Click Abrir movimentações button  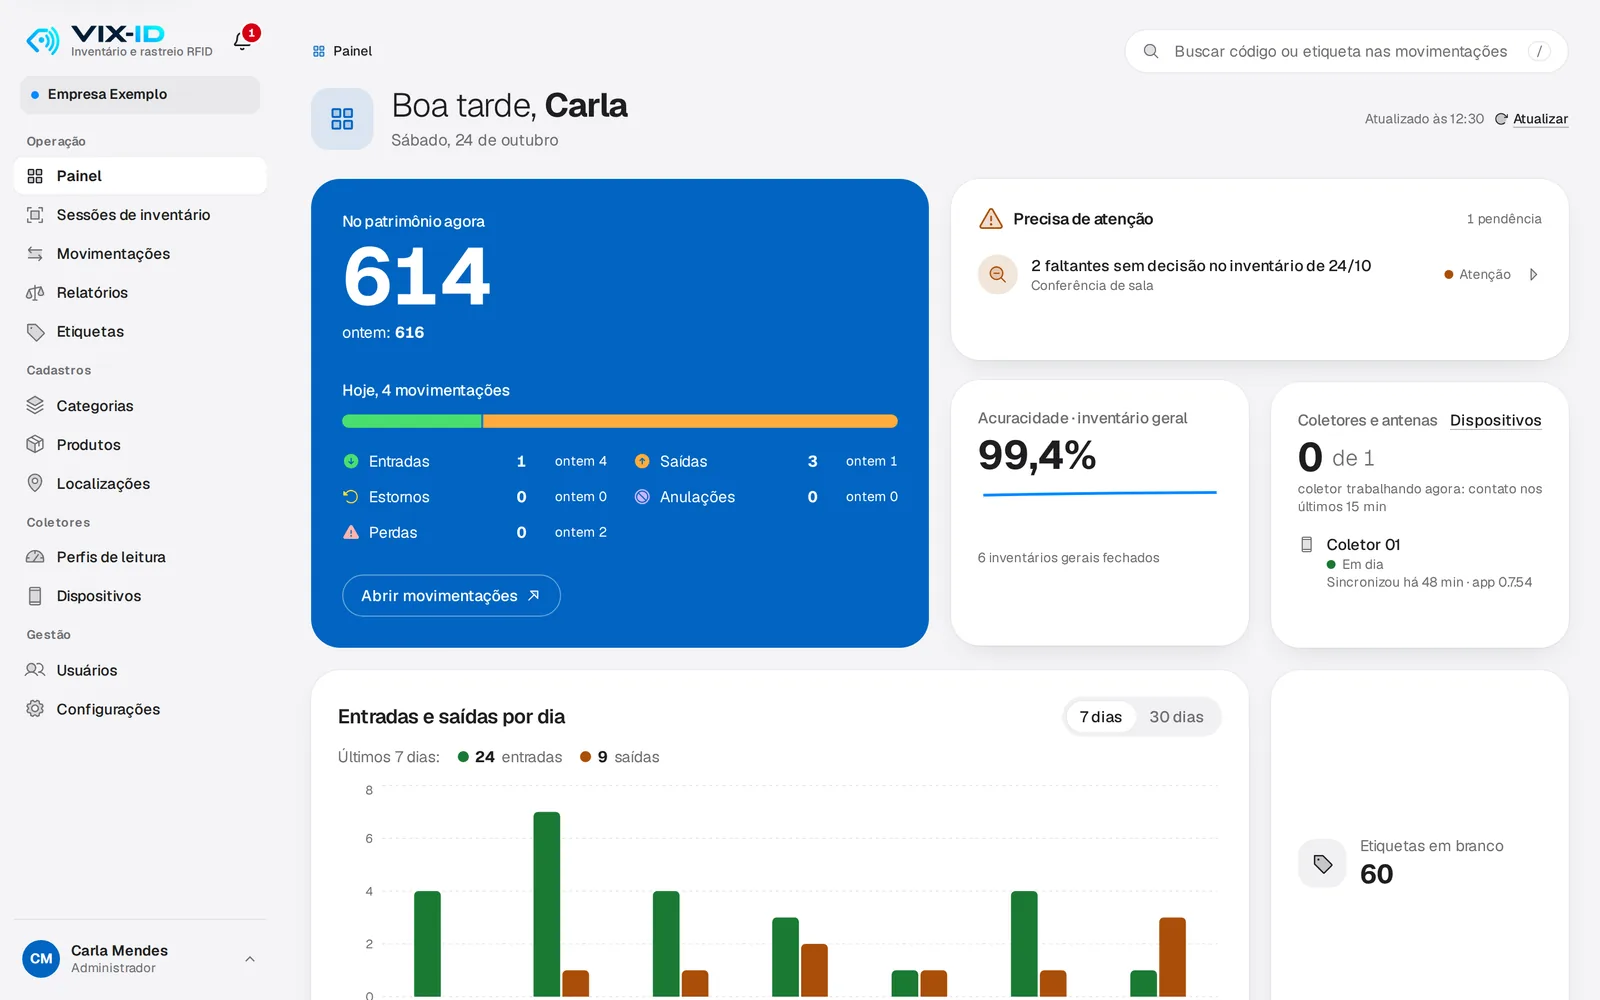click(x=451, y=596)
